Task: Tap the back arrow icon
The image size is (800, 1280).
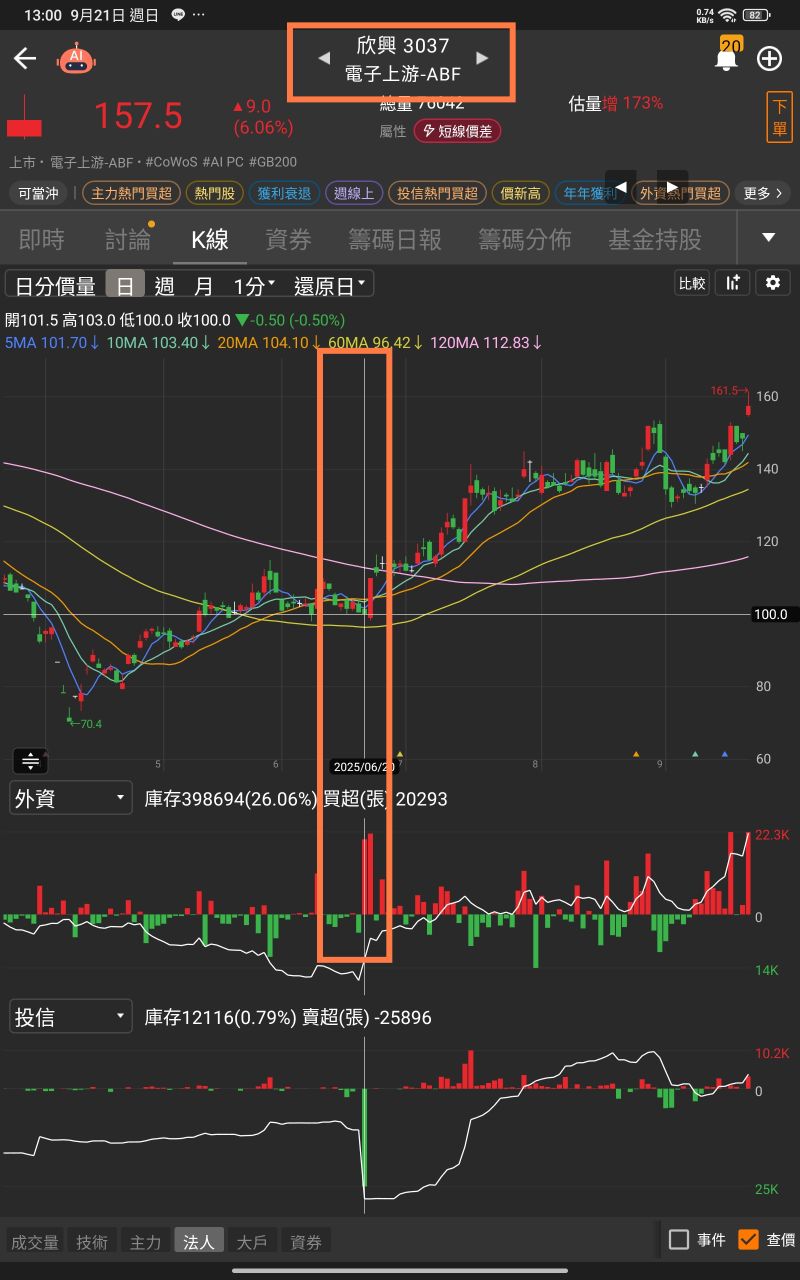Action: pos(25,58)
